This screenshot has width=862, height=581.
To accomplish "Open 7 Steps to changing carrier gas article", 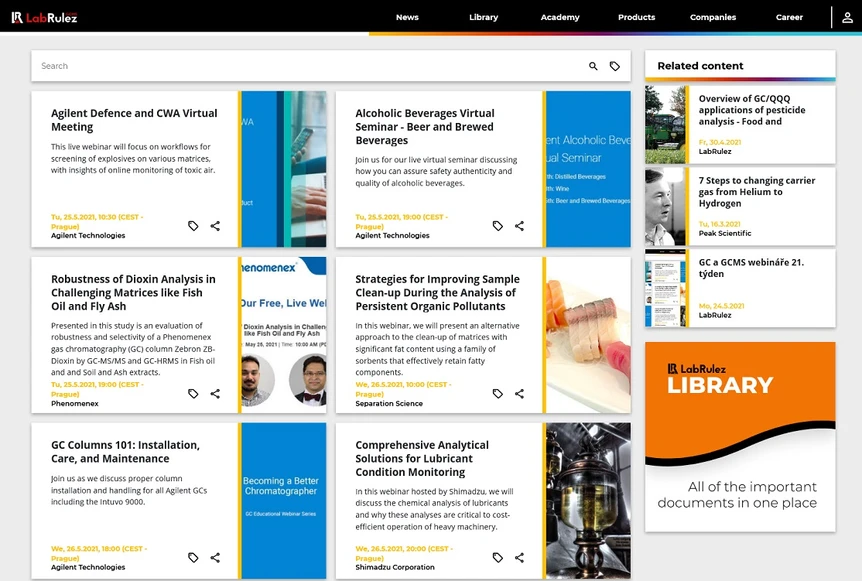I will pos(756,192).
